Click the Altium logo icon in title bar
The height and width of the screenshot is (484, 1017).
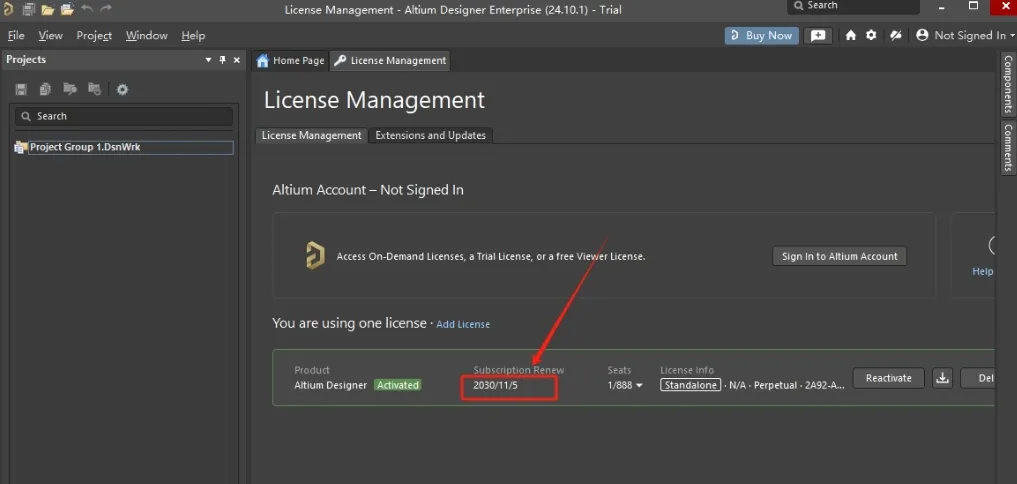[8, 9]
